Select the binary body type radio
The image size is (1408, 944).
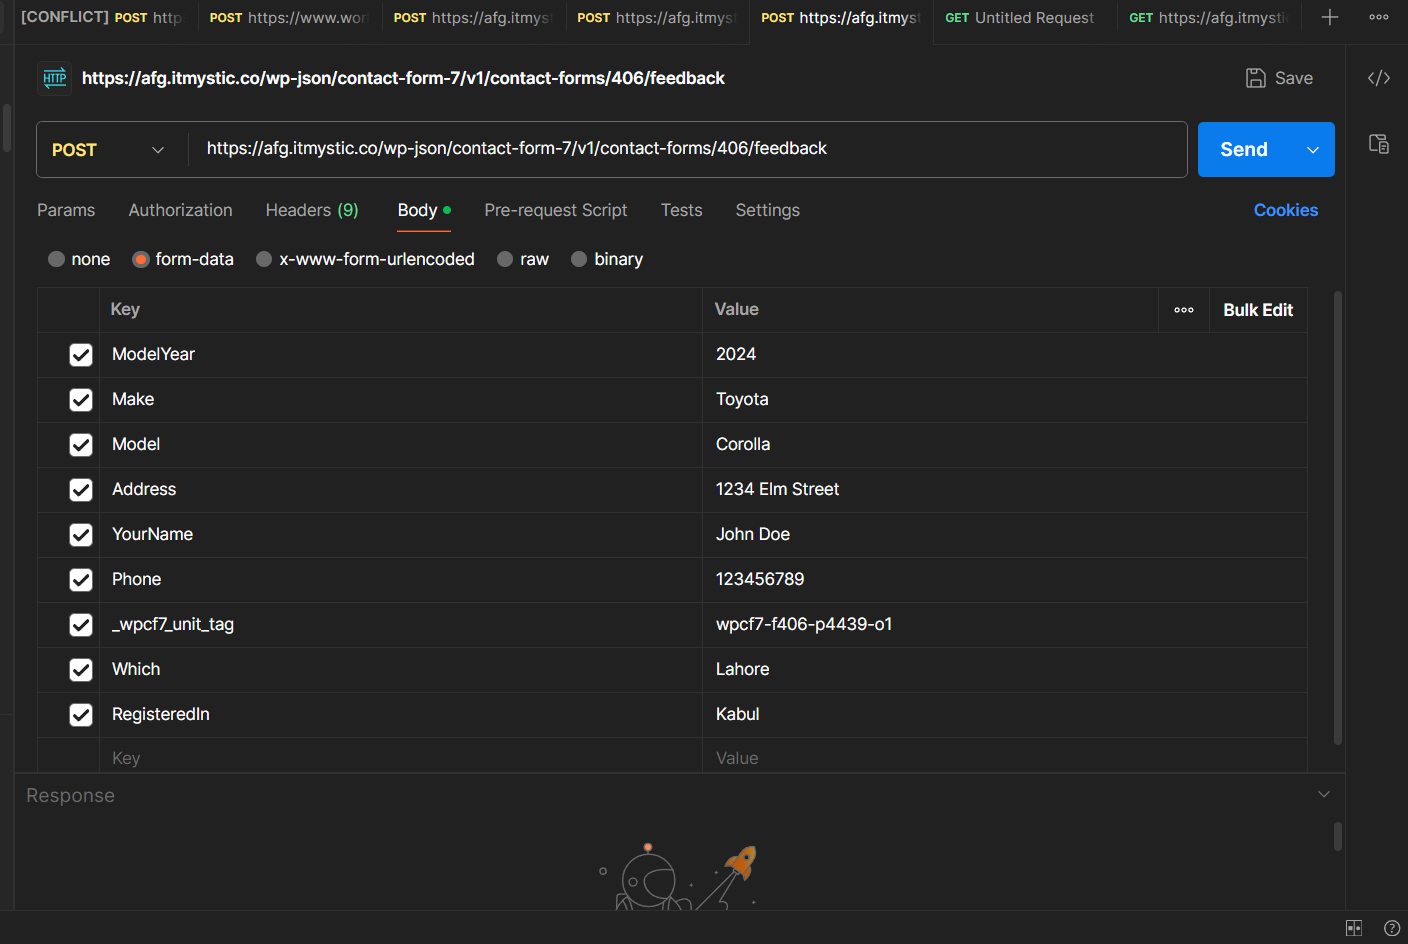(x=579, y=259)
